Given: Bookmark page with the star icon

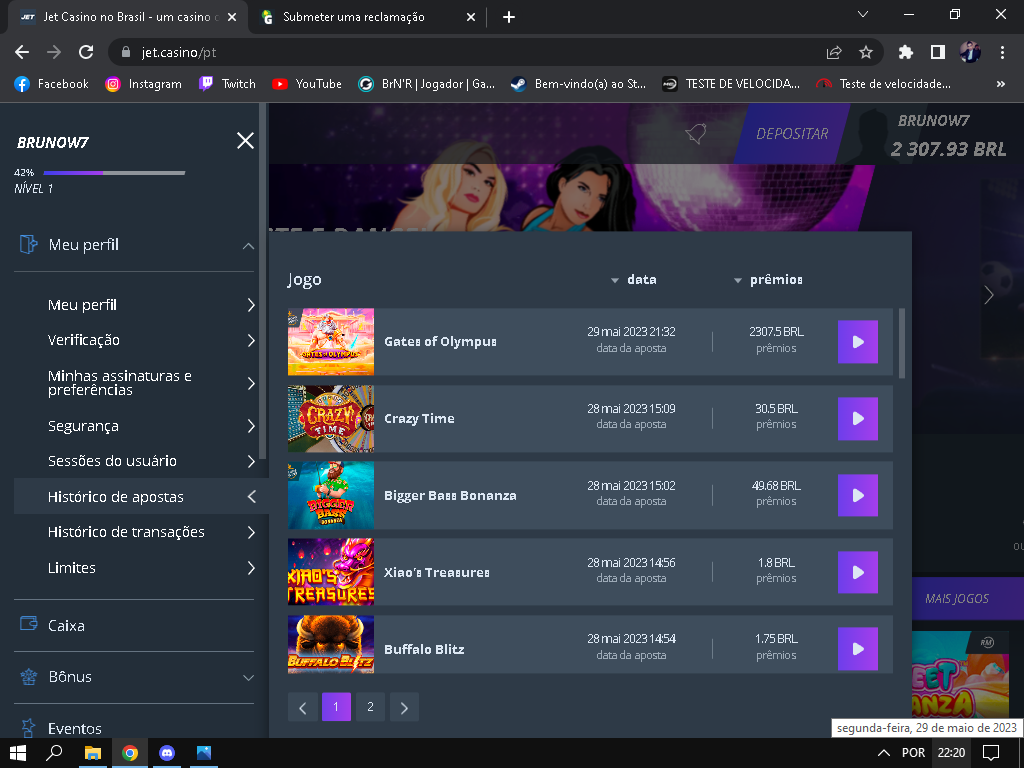Looking at the screenshot, I should pyautogui.click(x=866, y=52).
